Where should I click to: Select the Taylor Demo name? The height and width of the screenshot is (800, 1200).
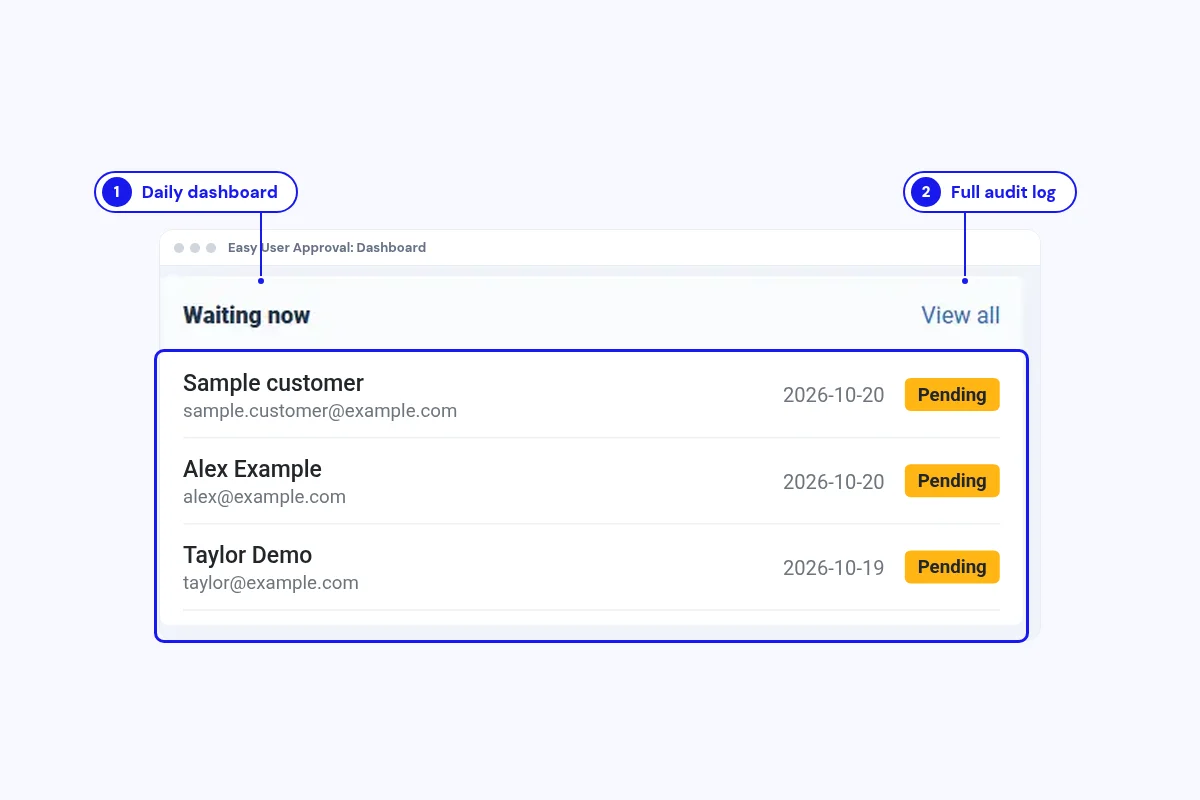click(247, 555)
